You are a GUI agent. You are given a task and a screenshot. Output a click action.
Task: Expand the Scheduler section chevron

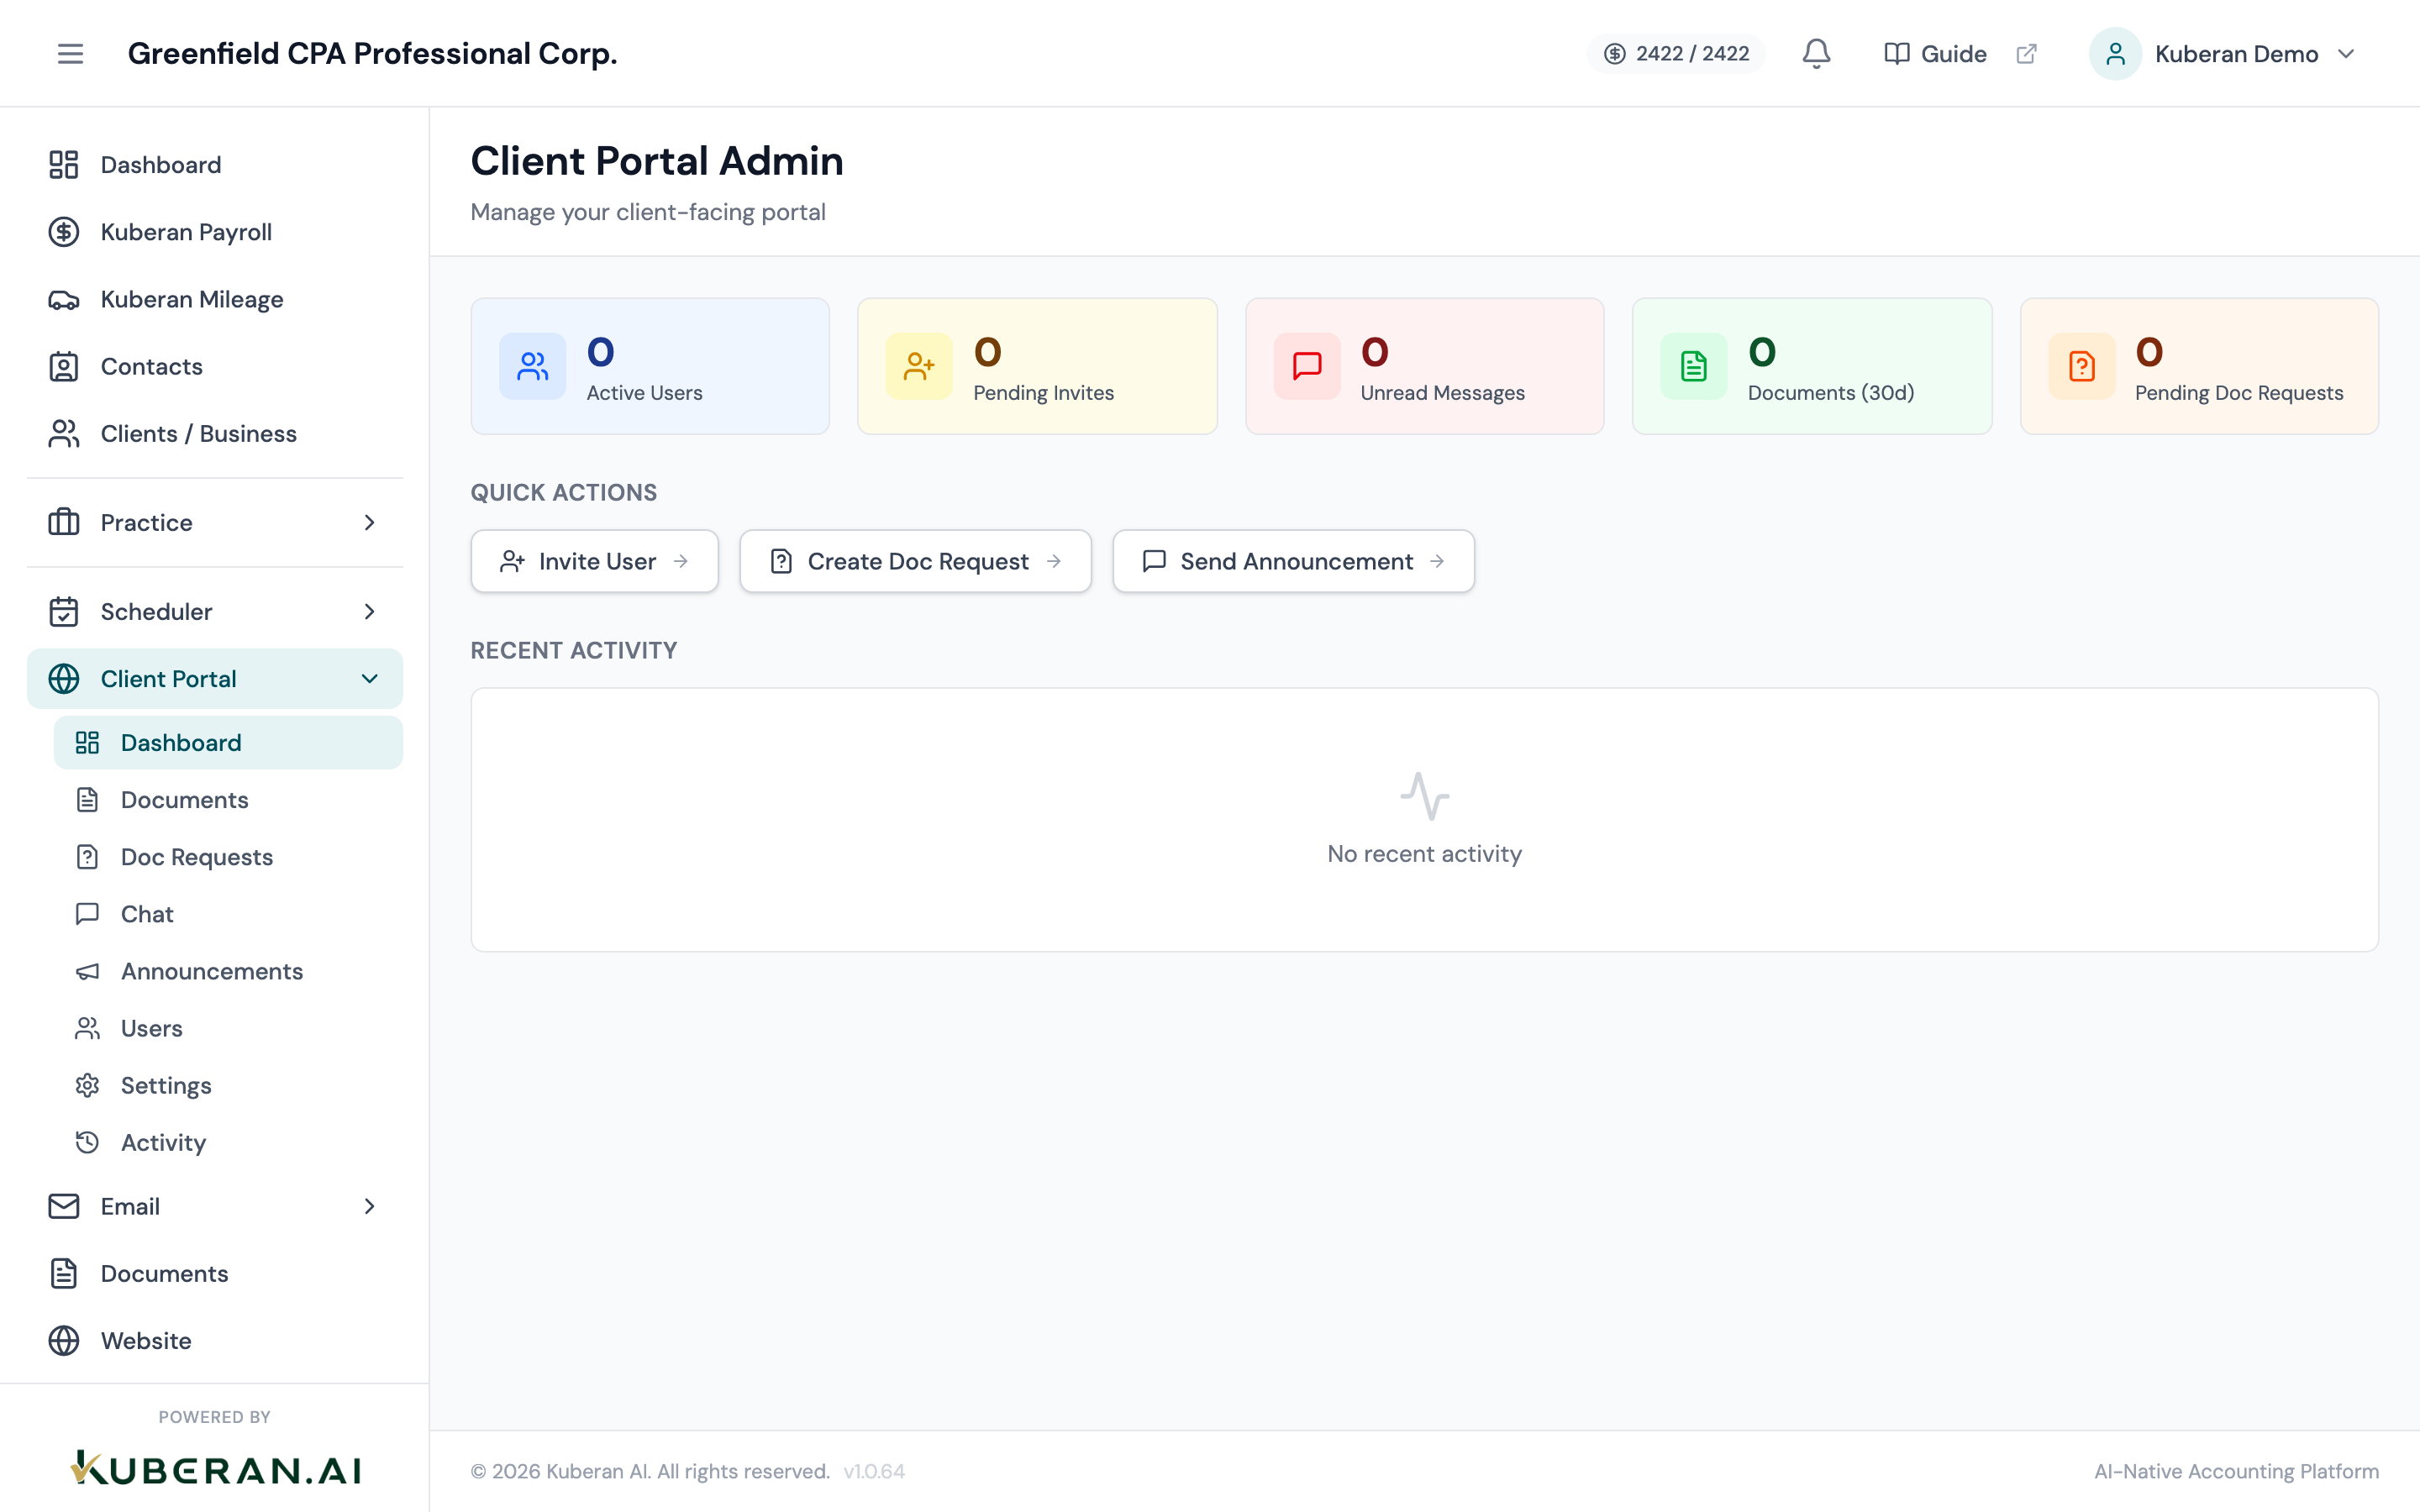point(369,611)
